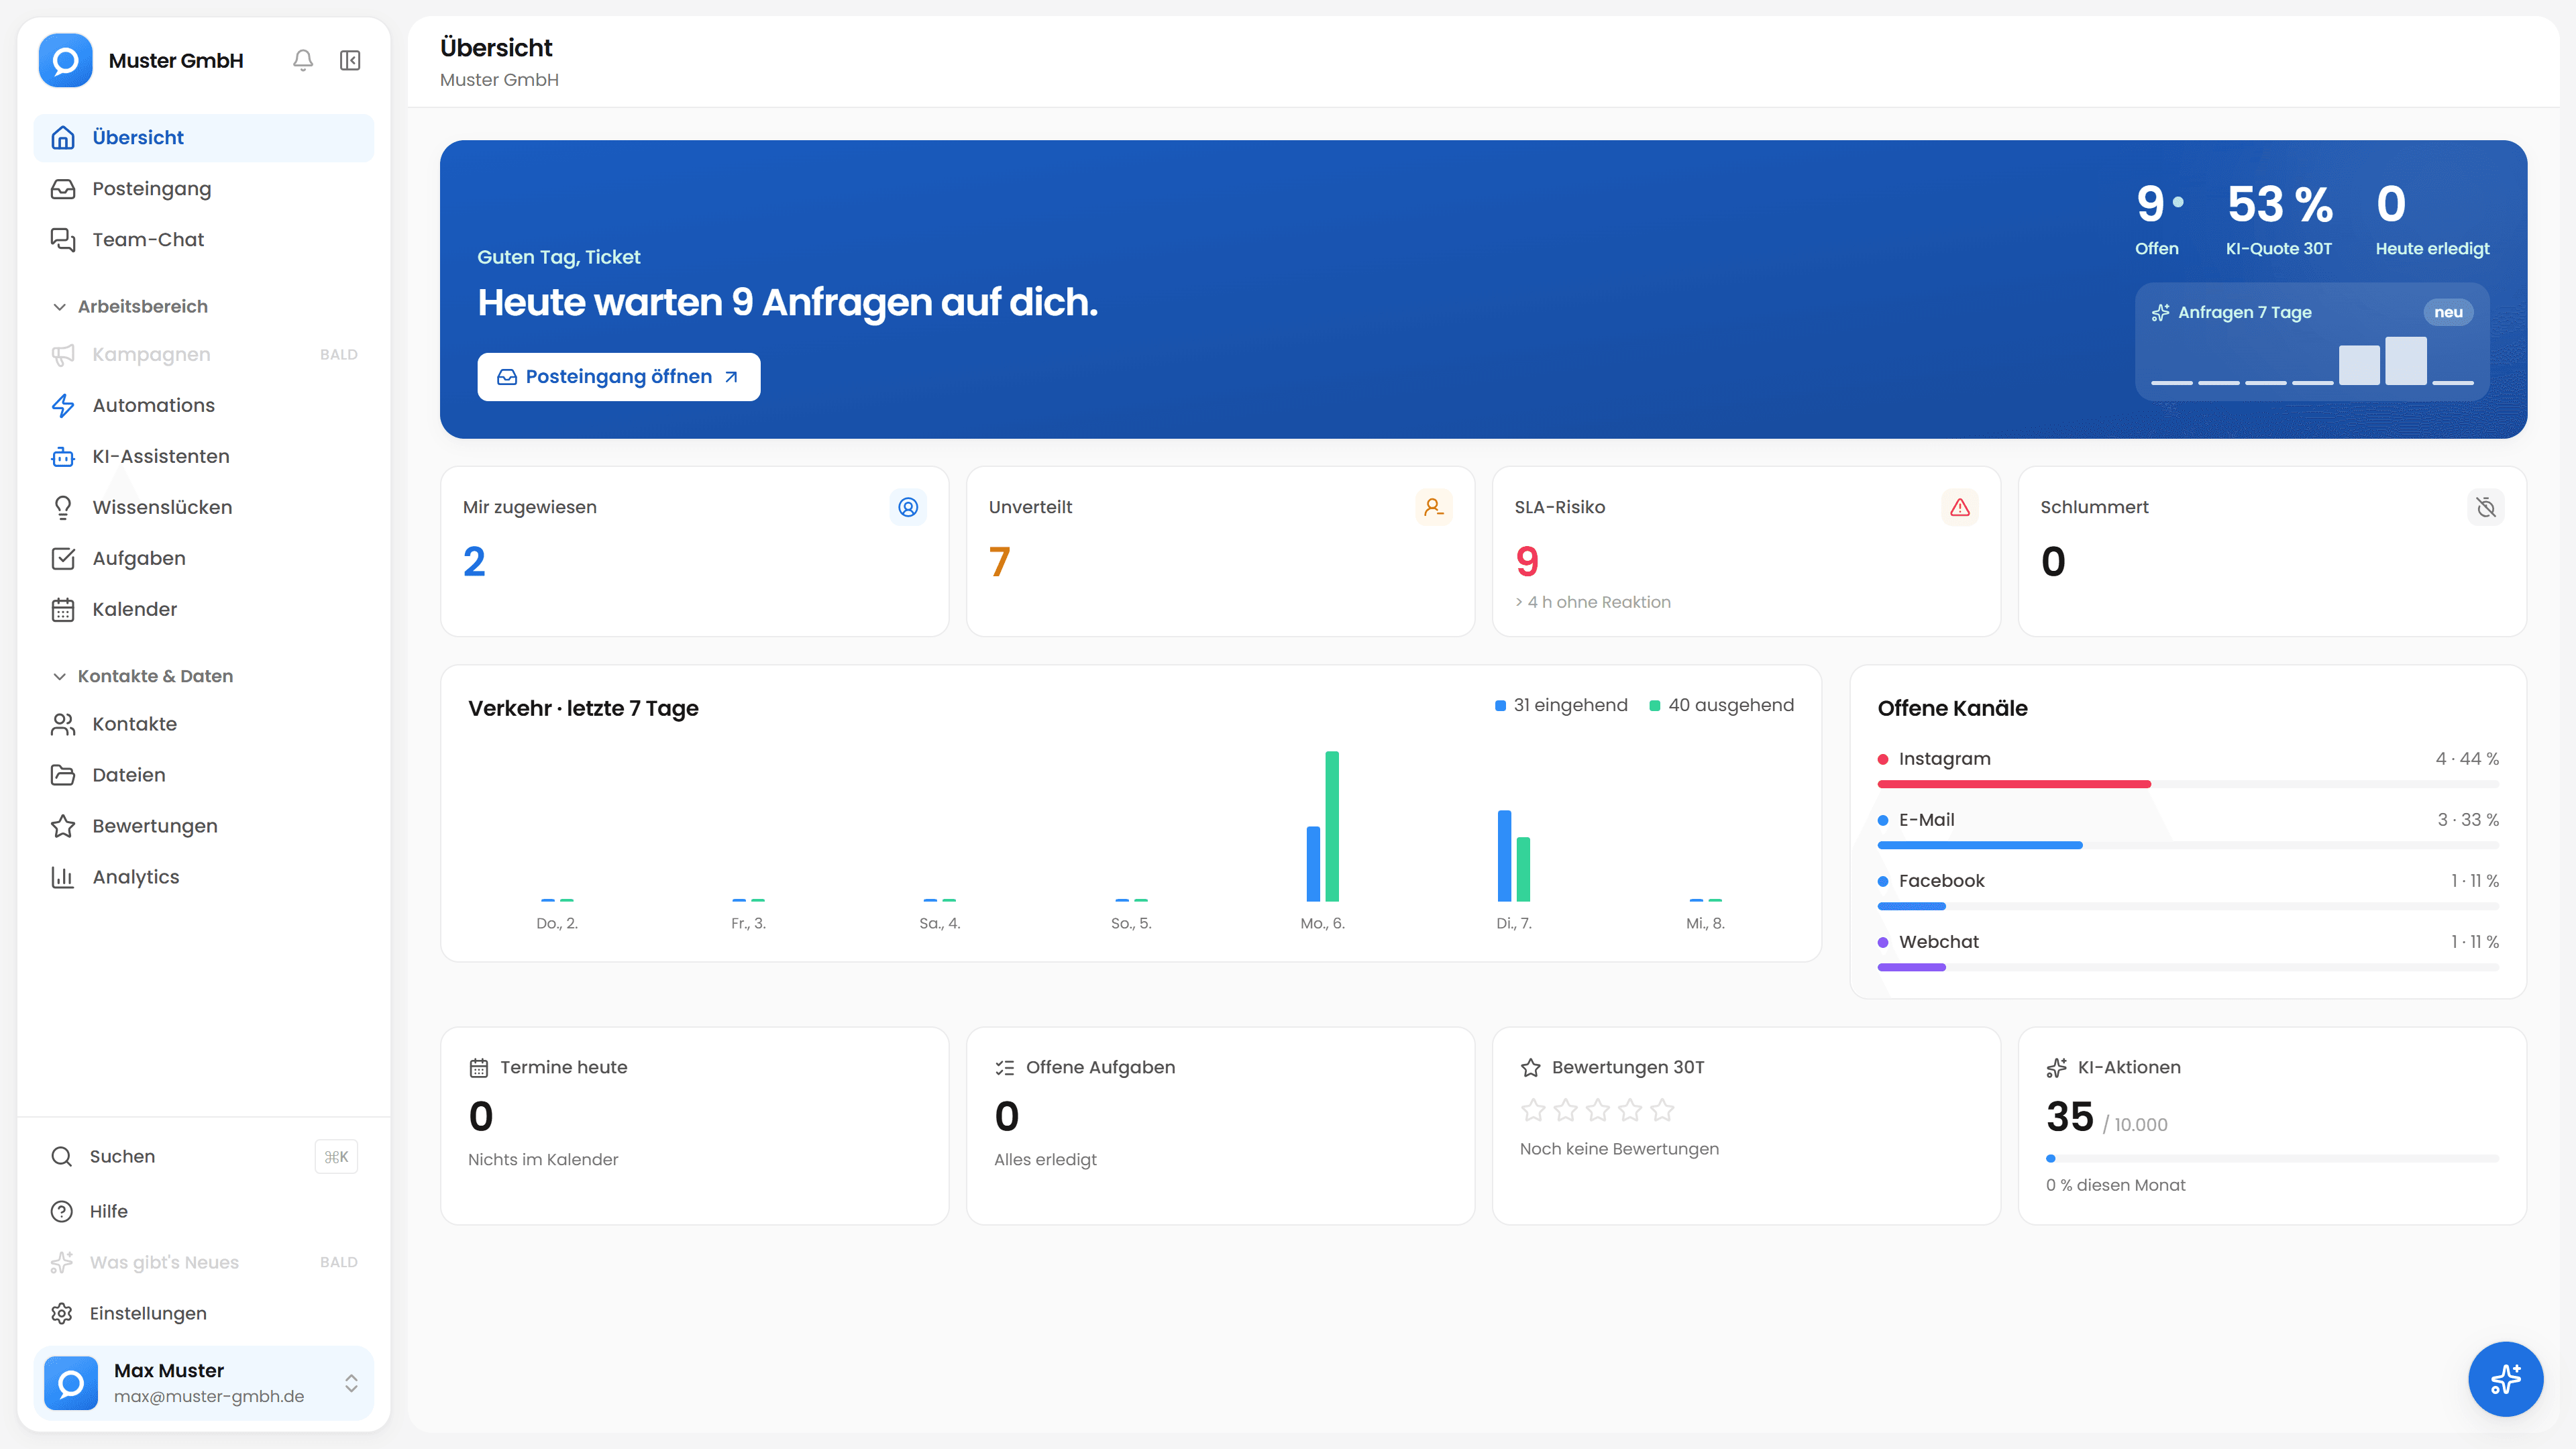Click E-Mail channel progress bar
2576x1449 pixels.
click(2188, 845)
